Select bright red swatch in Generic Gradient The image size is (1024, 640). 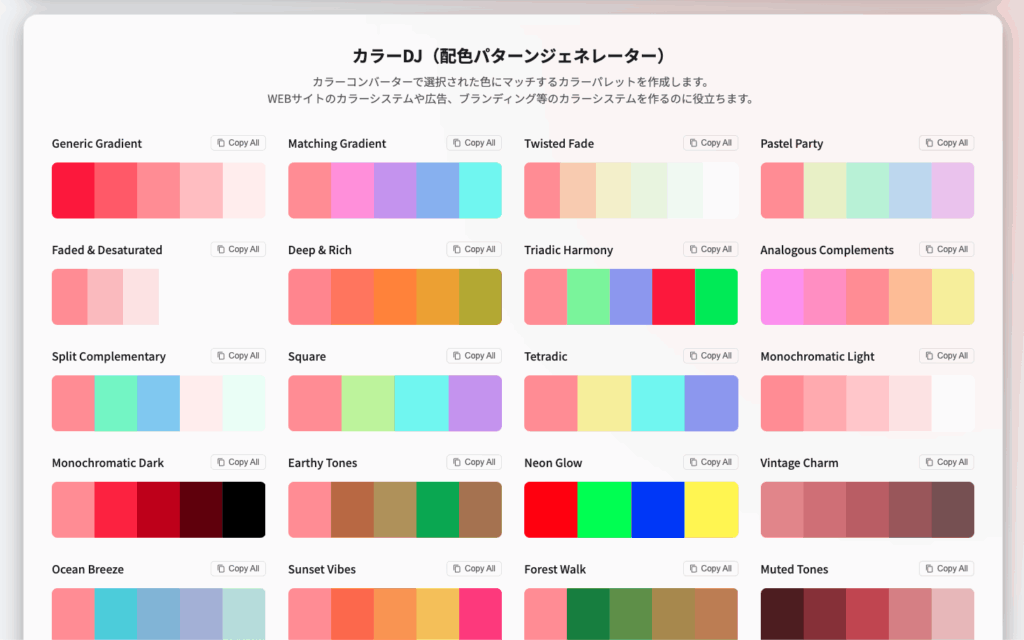tap(73, 190)
